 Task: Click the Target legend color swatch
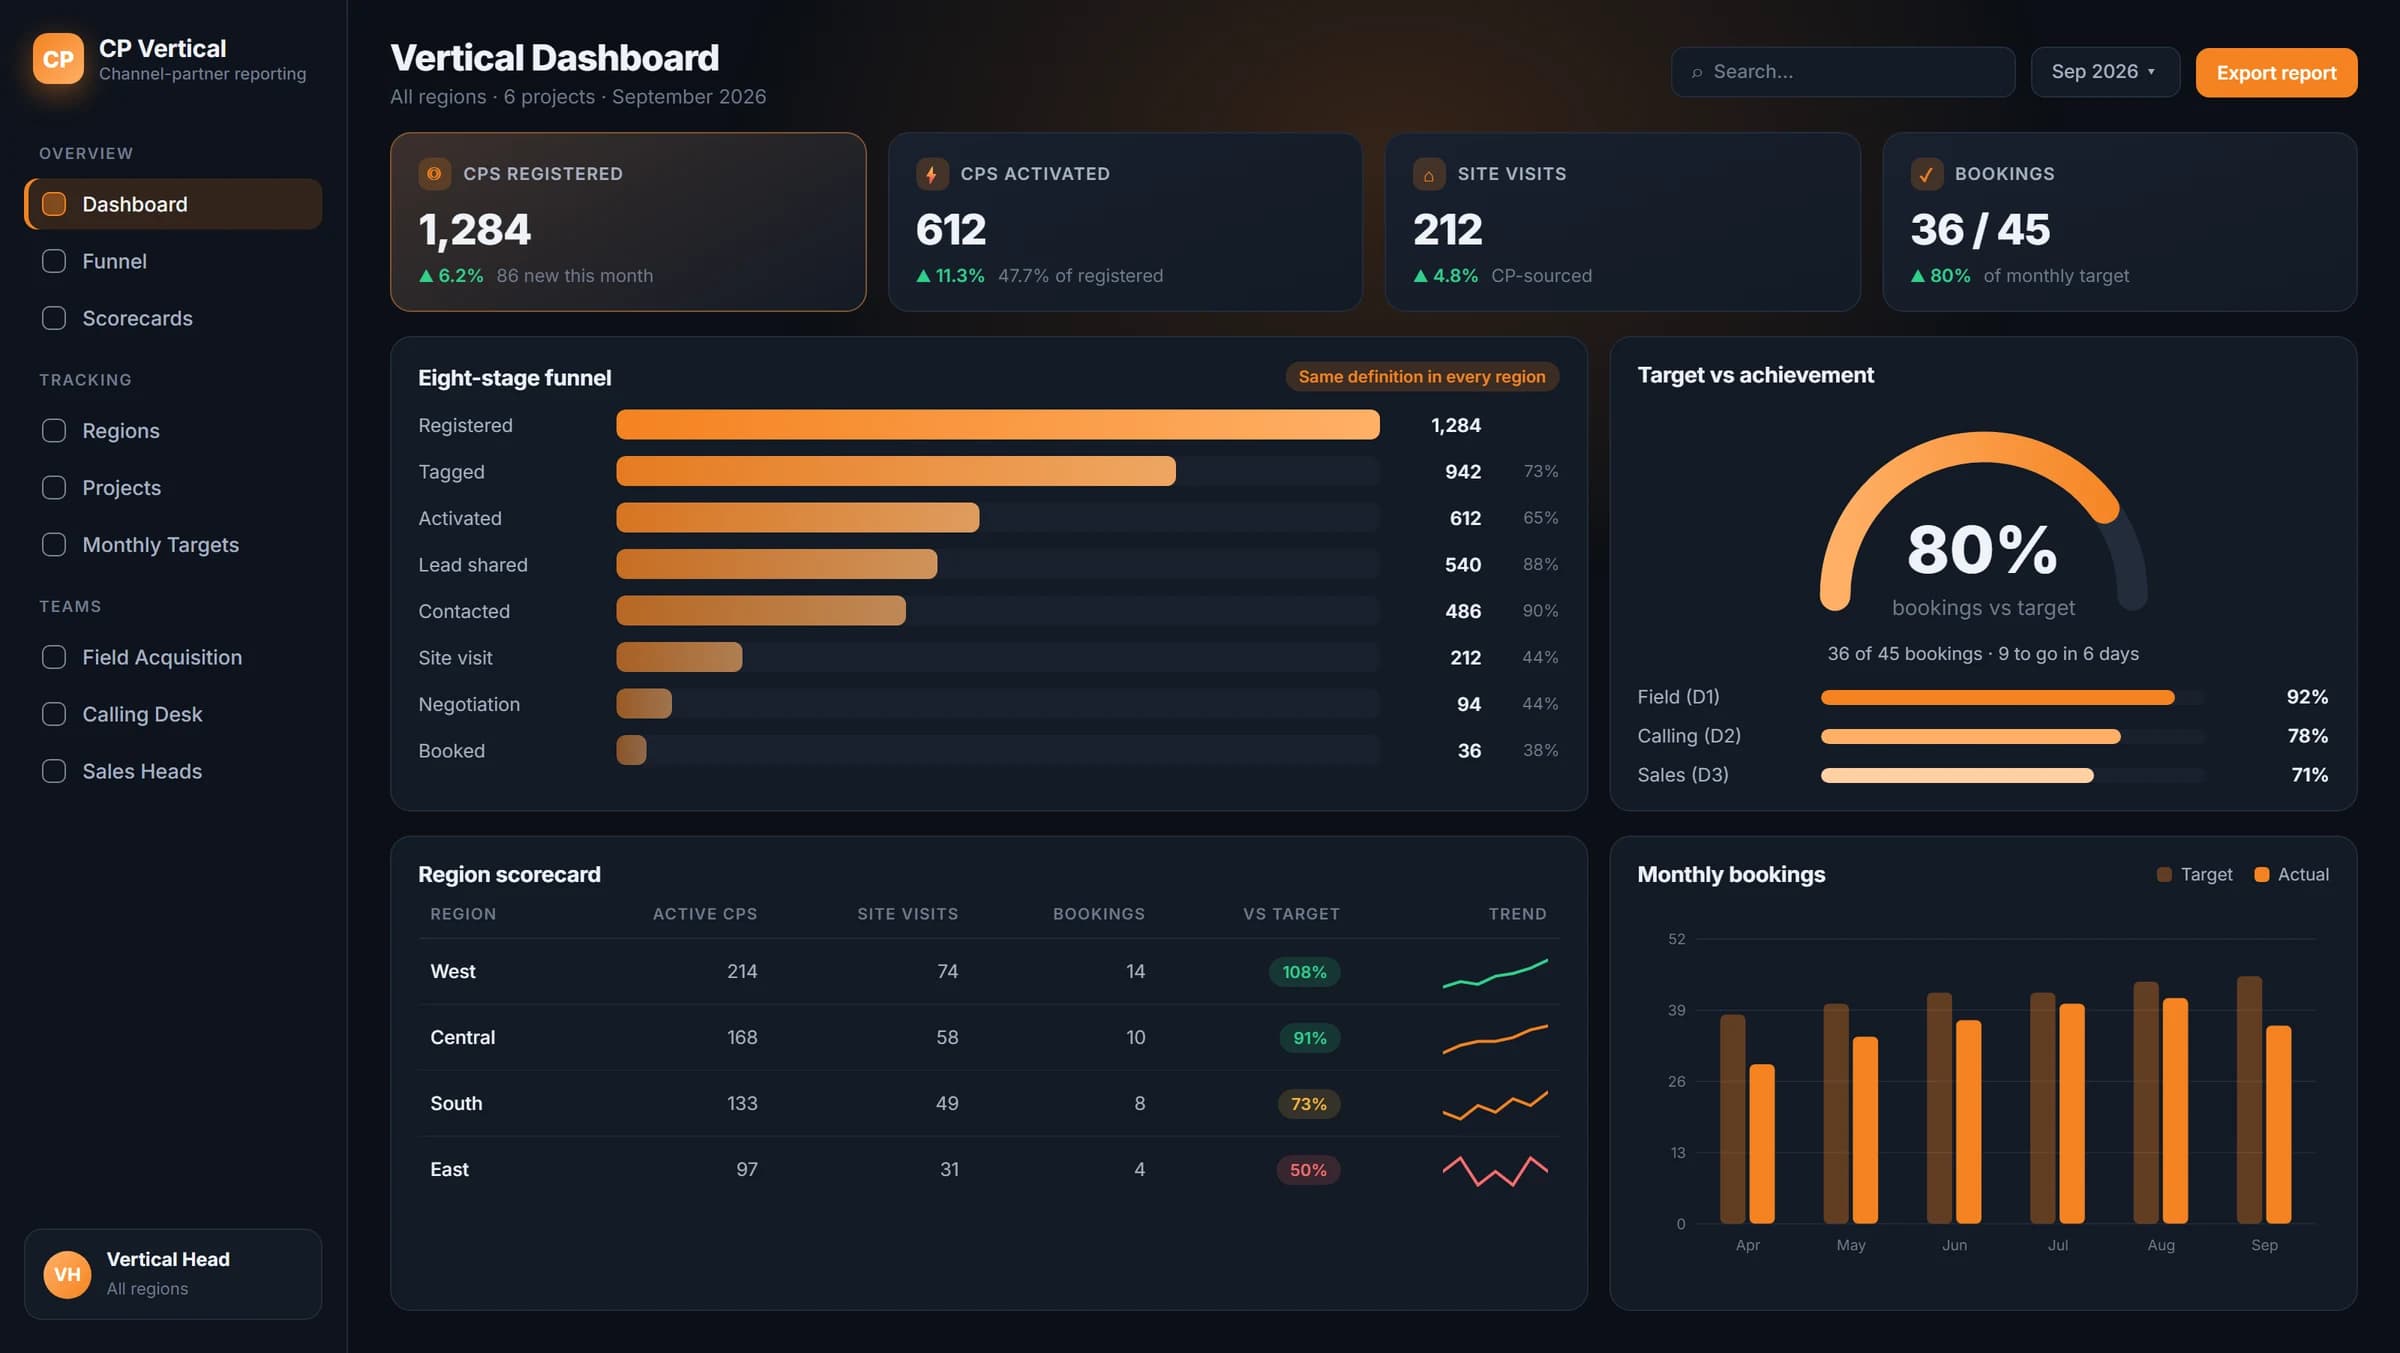tap(2164, 875)
